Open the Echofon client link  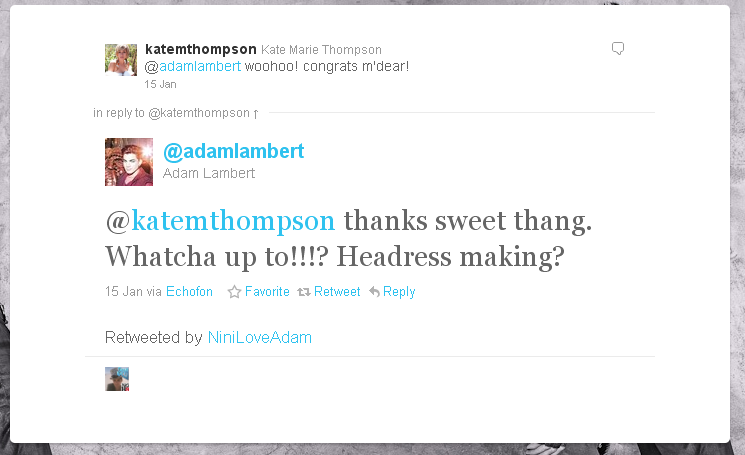tap(189, 291)
